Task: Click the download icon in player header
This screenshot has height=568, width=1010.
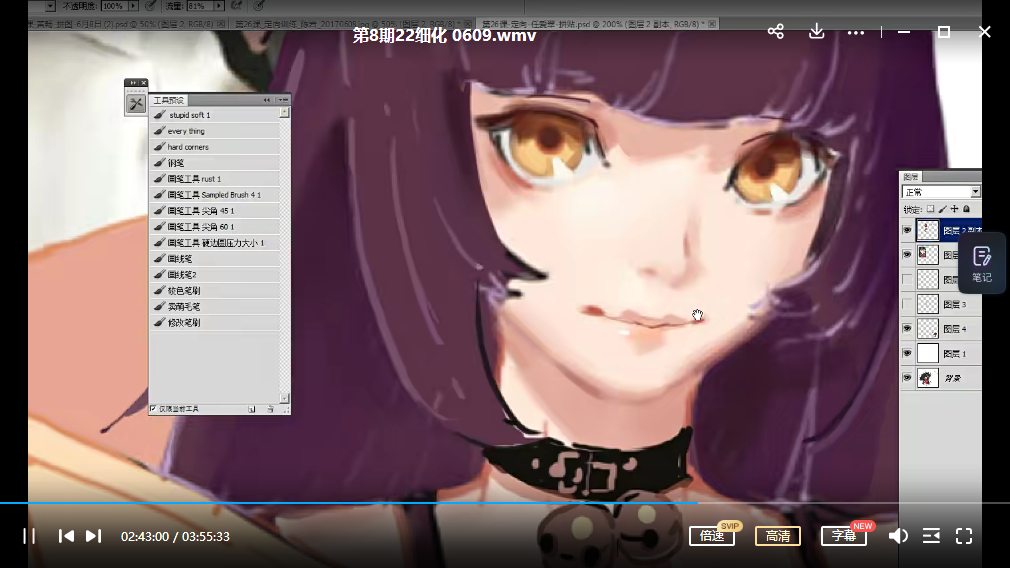Action: 816,31
